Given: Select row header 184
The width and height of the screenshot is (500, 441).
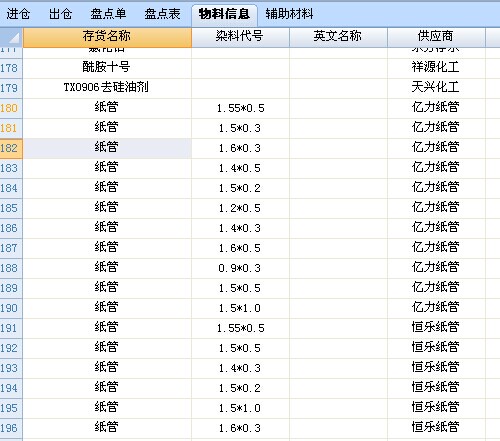Looking at the screenshot, I should coord(11,188).
